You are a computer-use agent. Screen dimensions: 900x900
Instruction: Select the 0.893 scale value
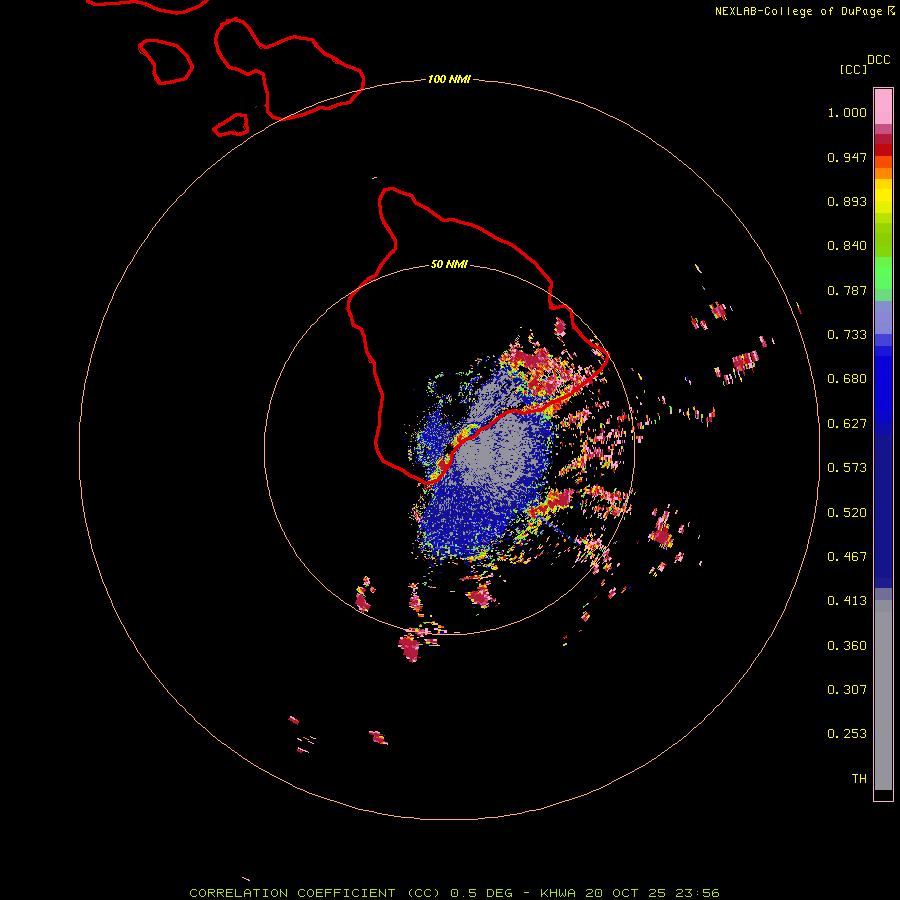click(847, 201)
